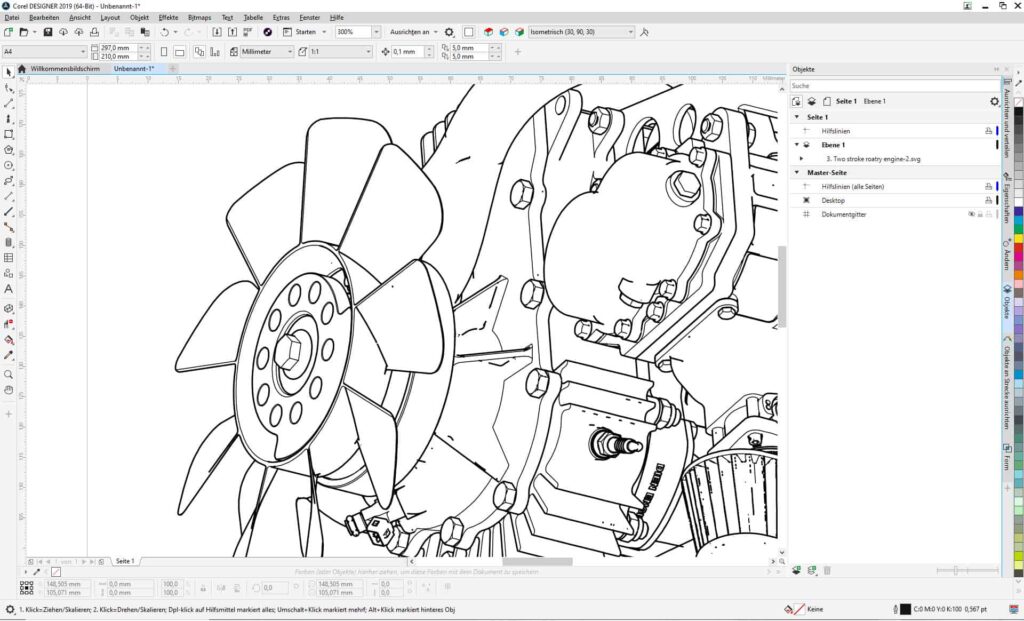The image size is (1024, 621).
Task: Click the Seite 1 page tab at bottom
Action: pyautogui.click(x=125, y=561)
